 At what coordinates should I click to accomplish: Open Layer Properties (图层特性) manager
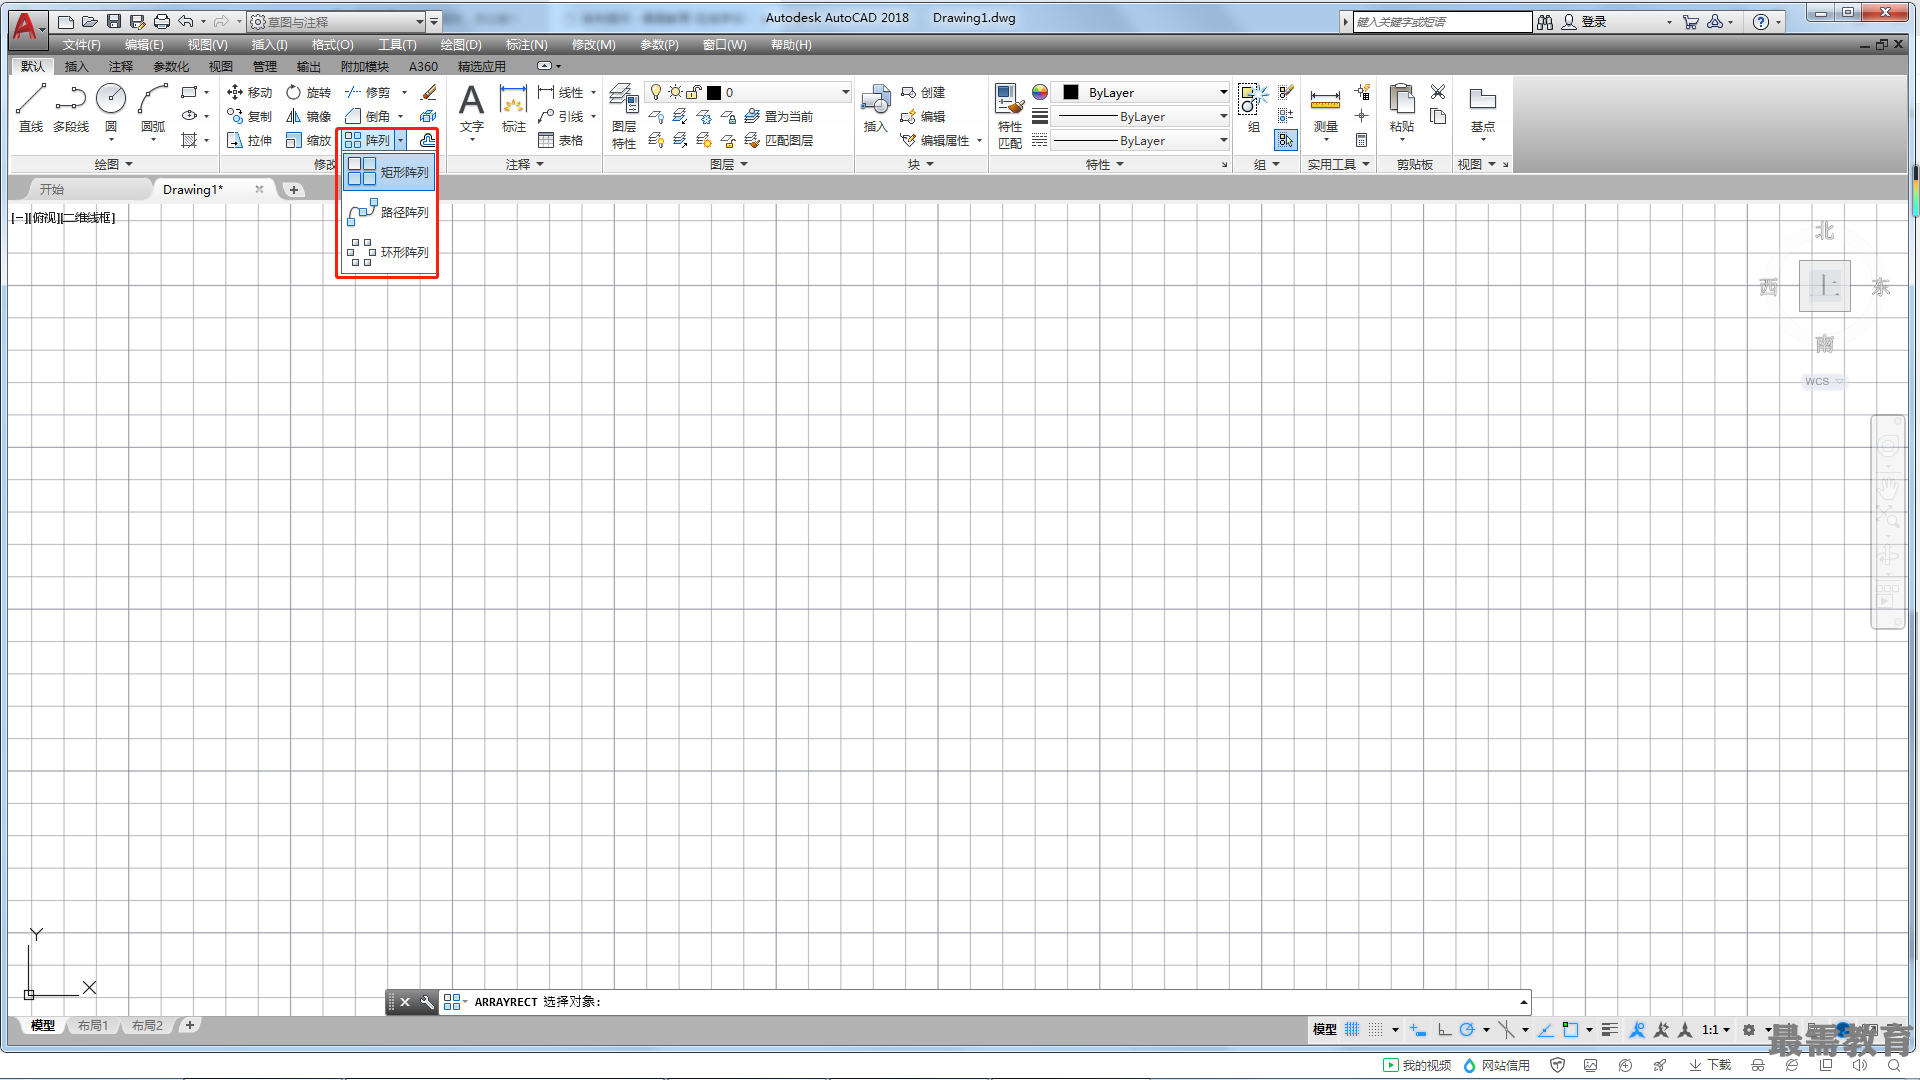[624, 116]
